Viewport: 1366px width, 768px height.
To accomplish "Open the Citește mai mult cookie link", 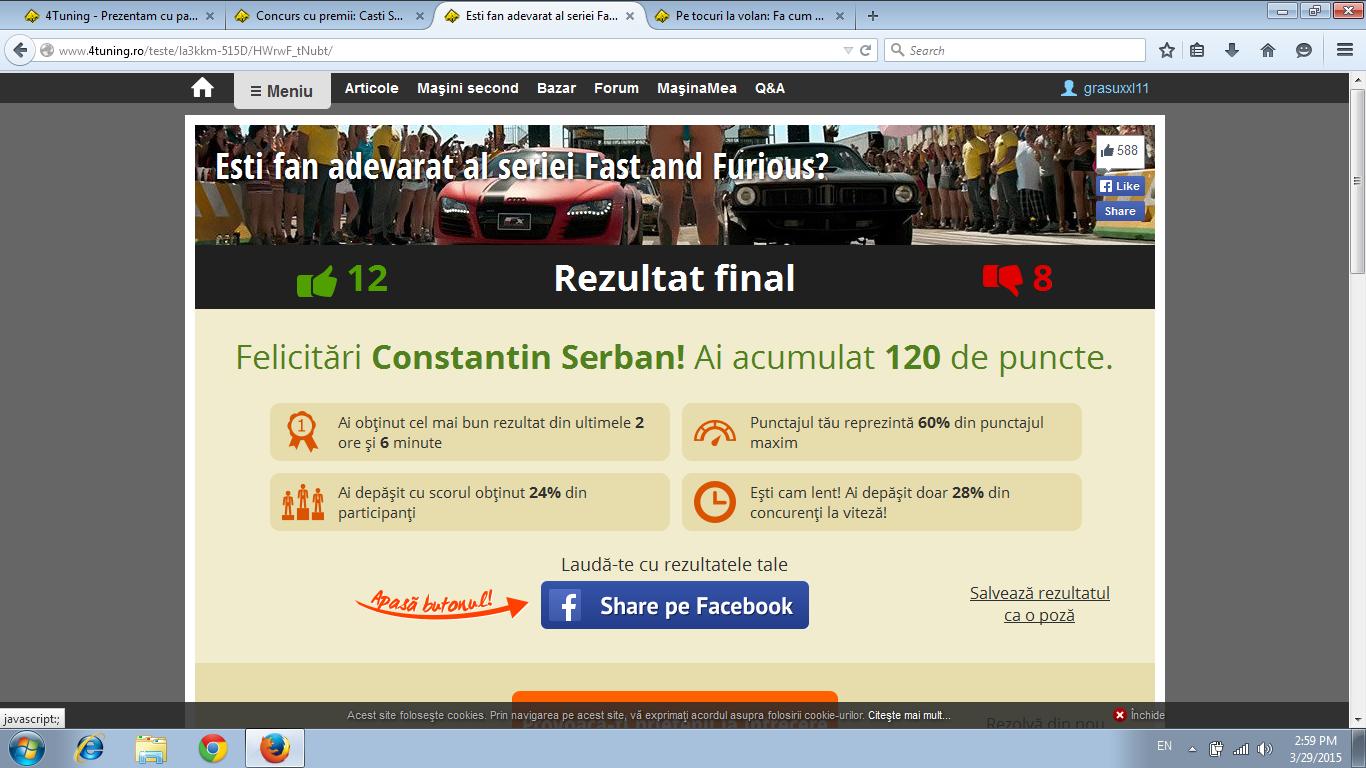I will tap(909, 715).
